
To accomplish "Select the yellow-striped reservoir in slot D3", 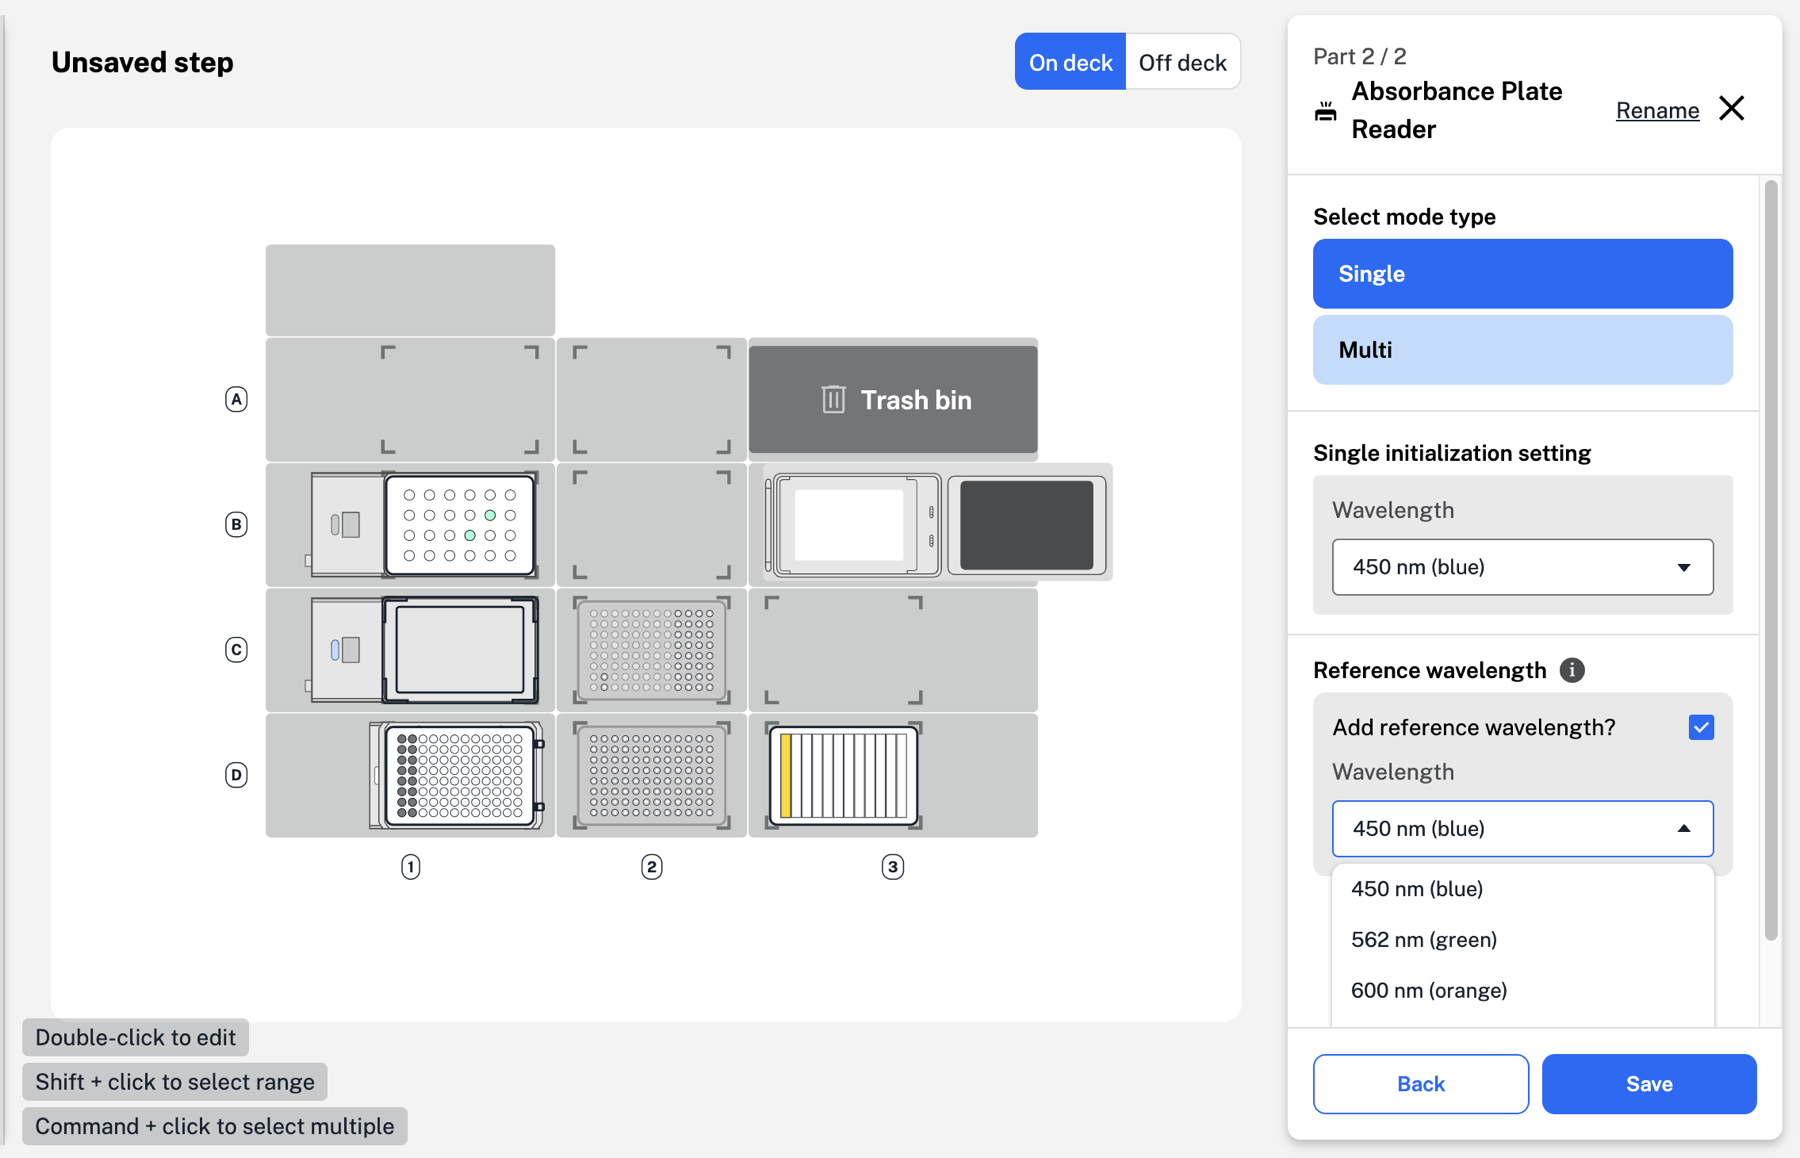I will pyautogui.click(x=843, y=776).
